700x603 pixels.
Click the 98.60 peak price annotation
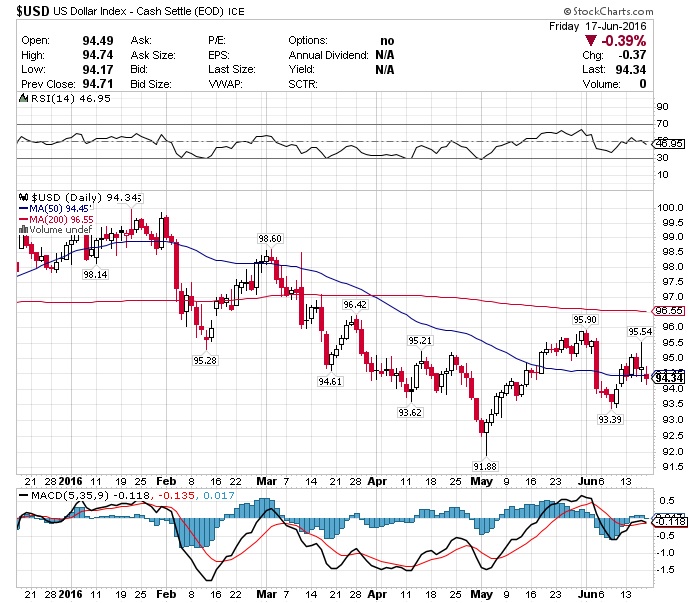point(270,239)
